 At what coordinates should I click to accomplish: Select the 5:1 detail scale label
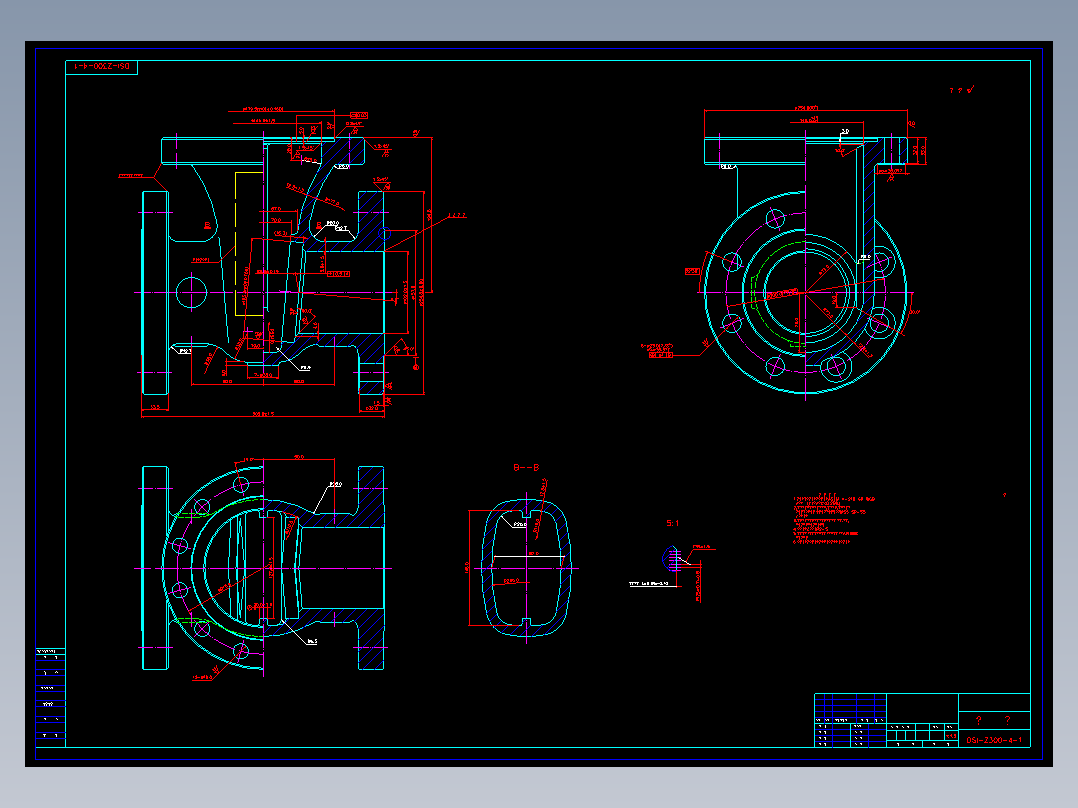[672, 523]
